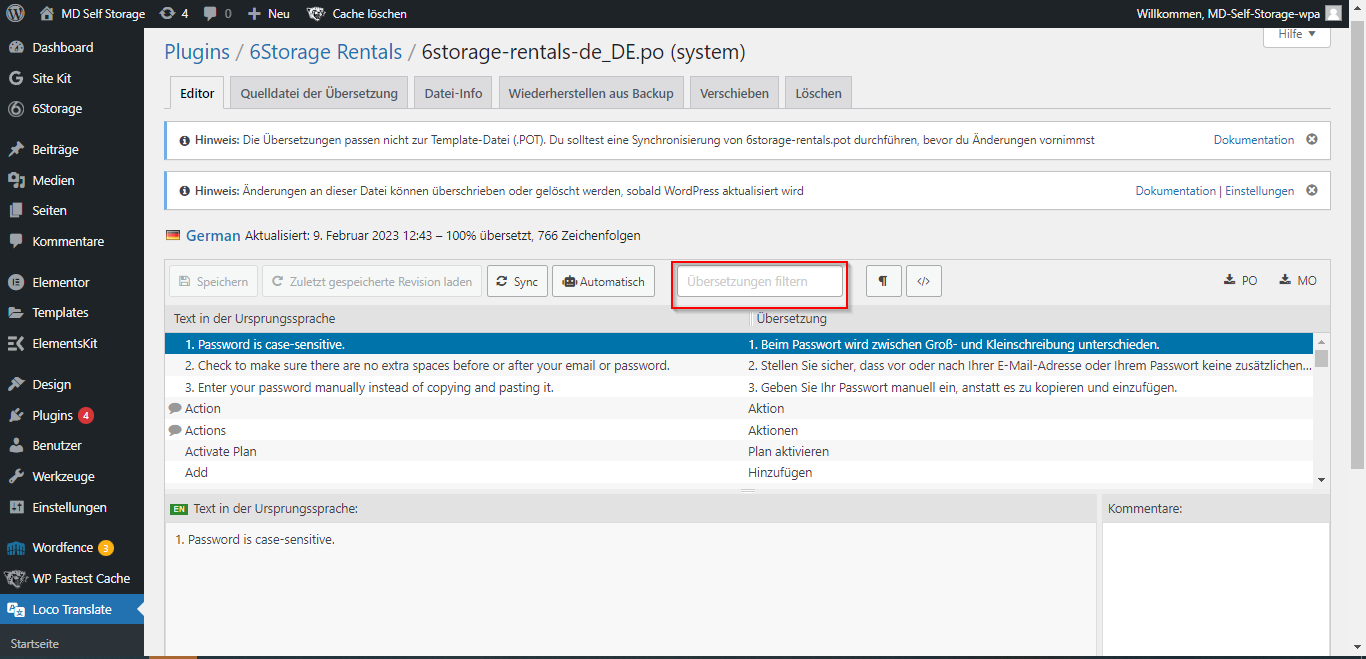
Task: Click the Sync button
Action: (x=517, y=281)
